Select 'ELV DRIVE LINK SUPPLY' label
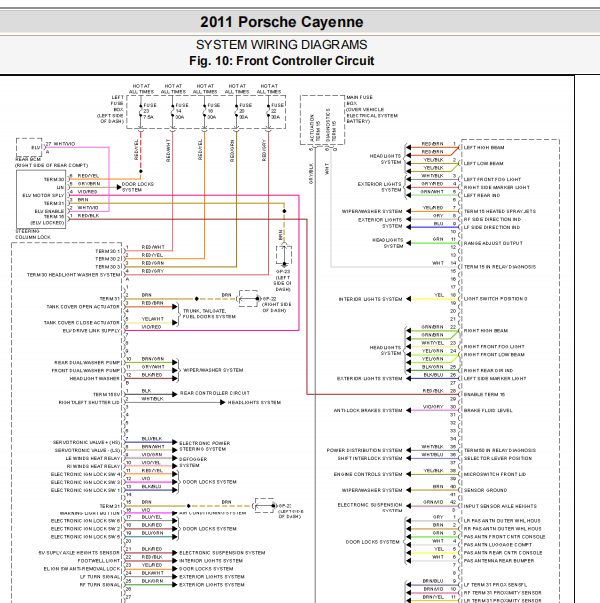 (92, 331)
